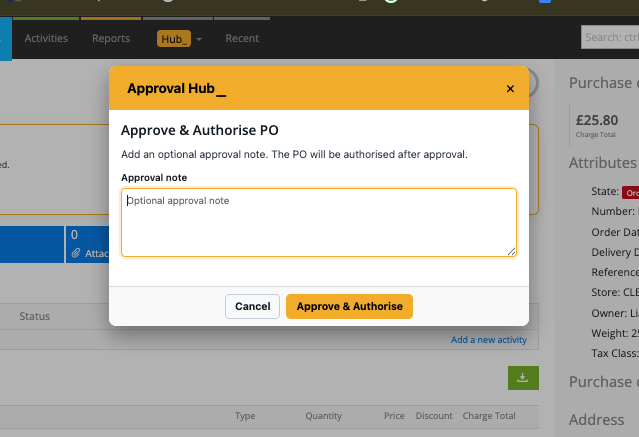639x437 pixels.
Task: Open the Reports menu
Action: pos(111,38)
